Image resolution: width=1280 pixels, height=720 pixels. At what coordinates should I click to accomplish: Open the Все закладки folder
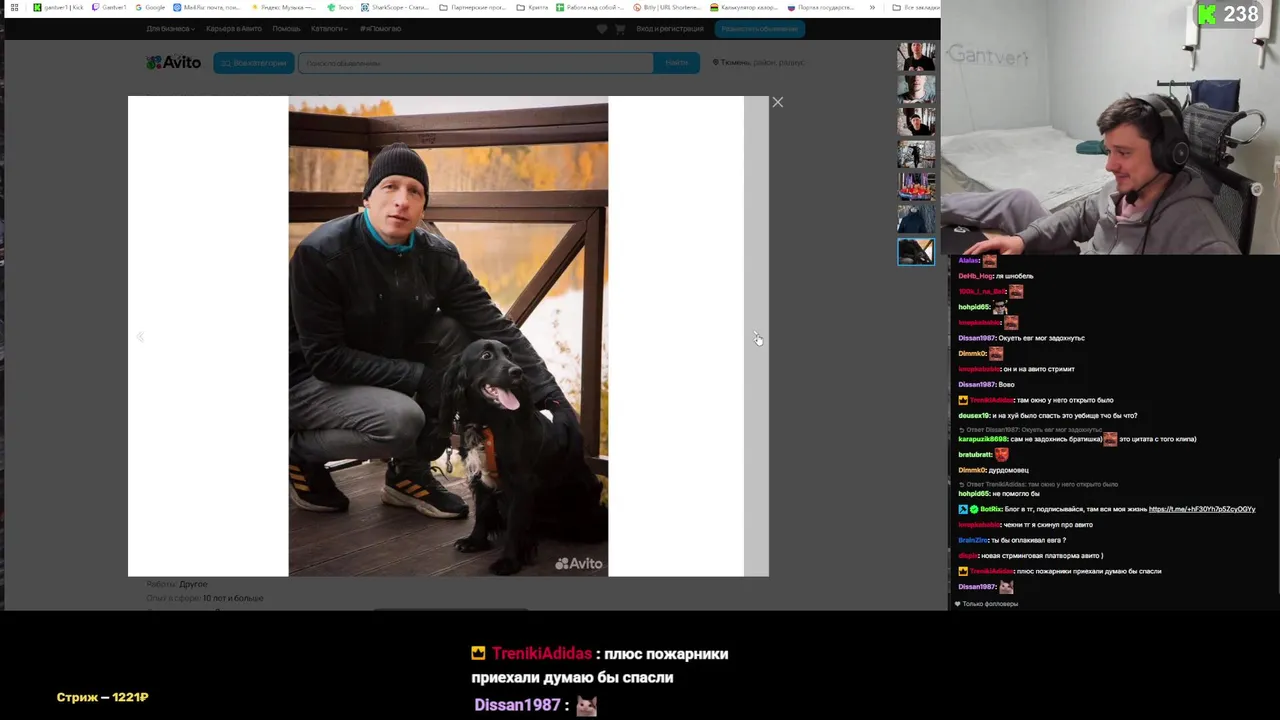coord(916,7)
